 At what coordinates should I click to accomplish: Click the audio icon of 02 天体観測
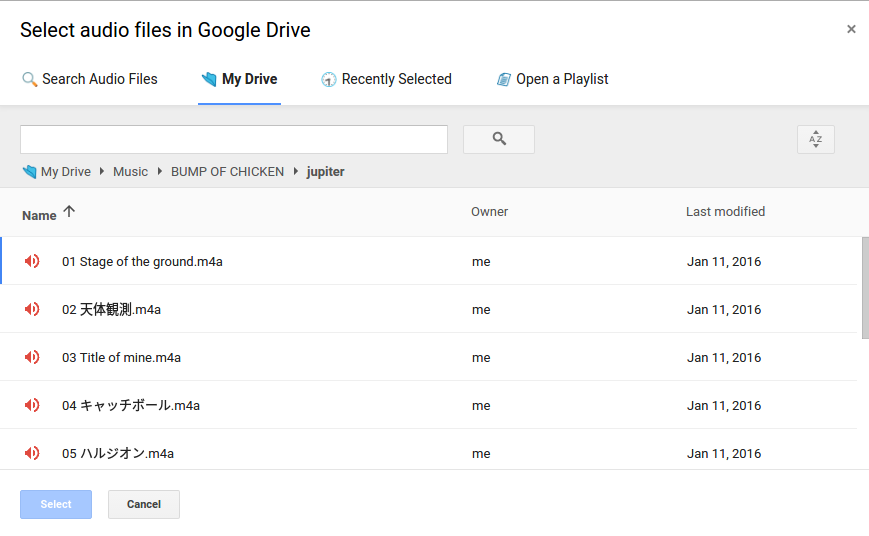pyautogui.click(x=32, y=309)
